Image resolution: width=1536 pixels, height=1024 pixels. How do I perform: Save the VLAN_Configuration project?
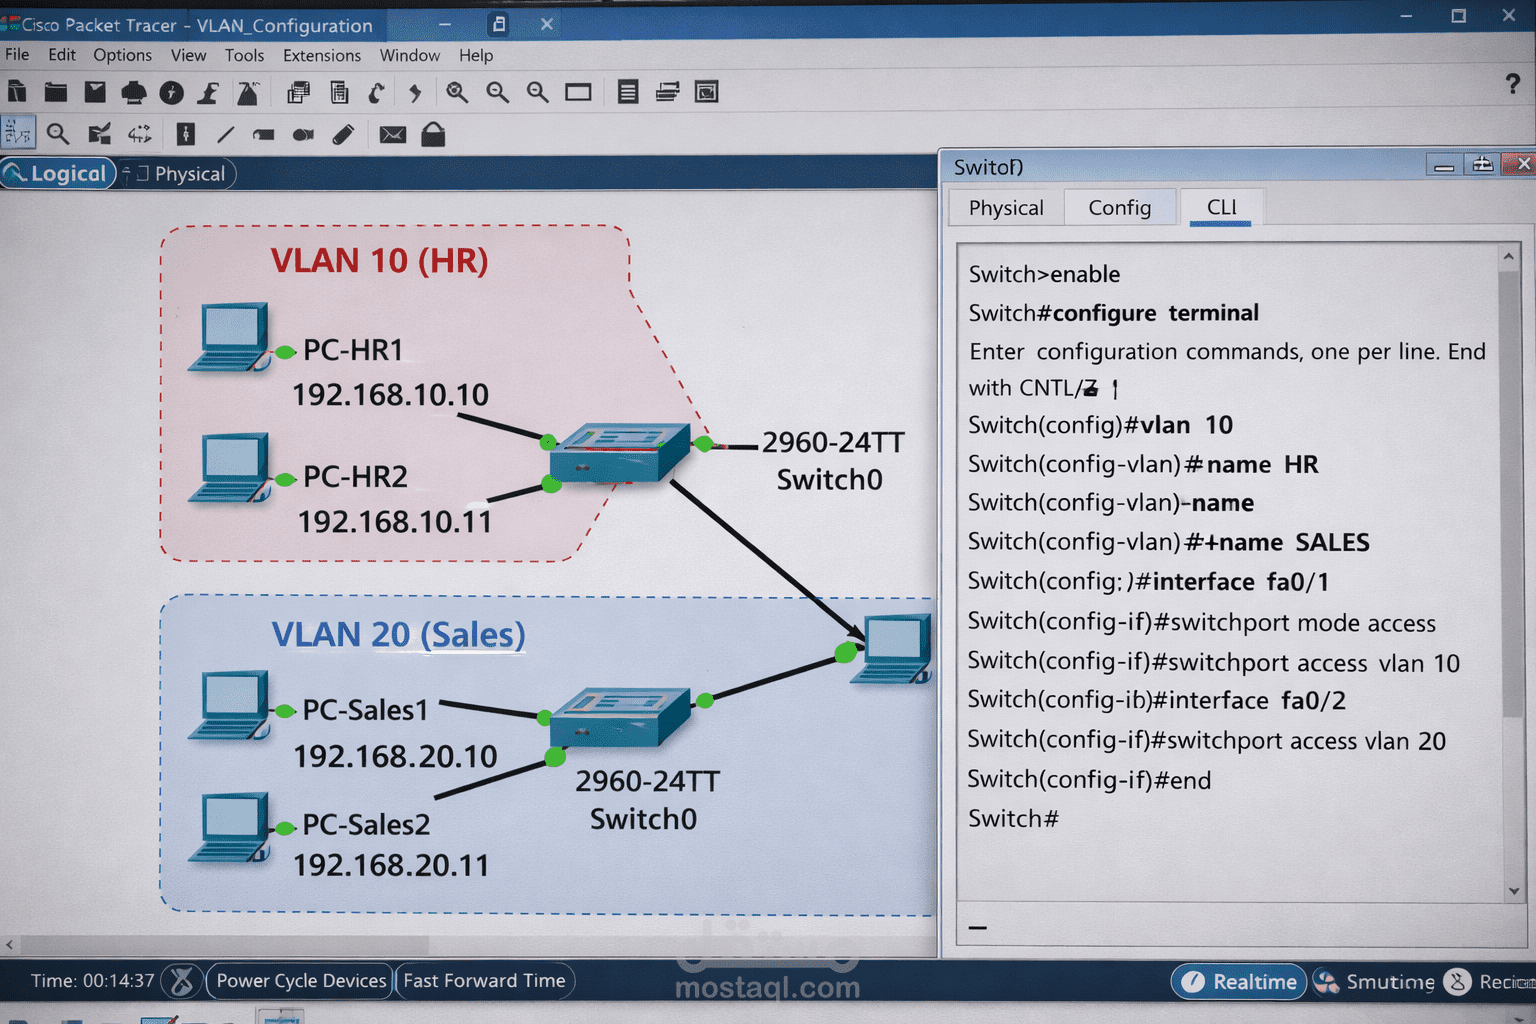tap(95, 91)
